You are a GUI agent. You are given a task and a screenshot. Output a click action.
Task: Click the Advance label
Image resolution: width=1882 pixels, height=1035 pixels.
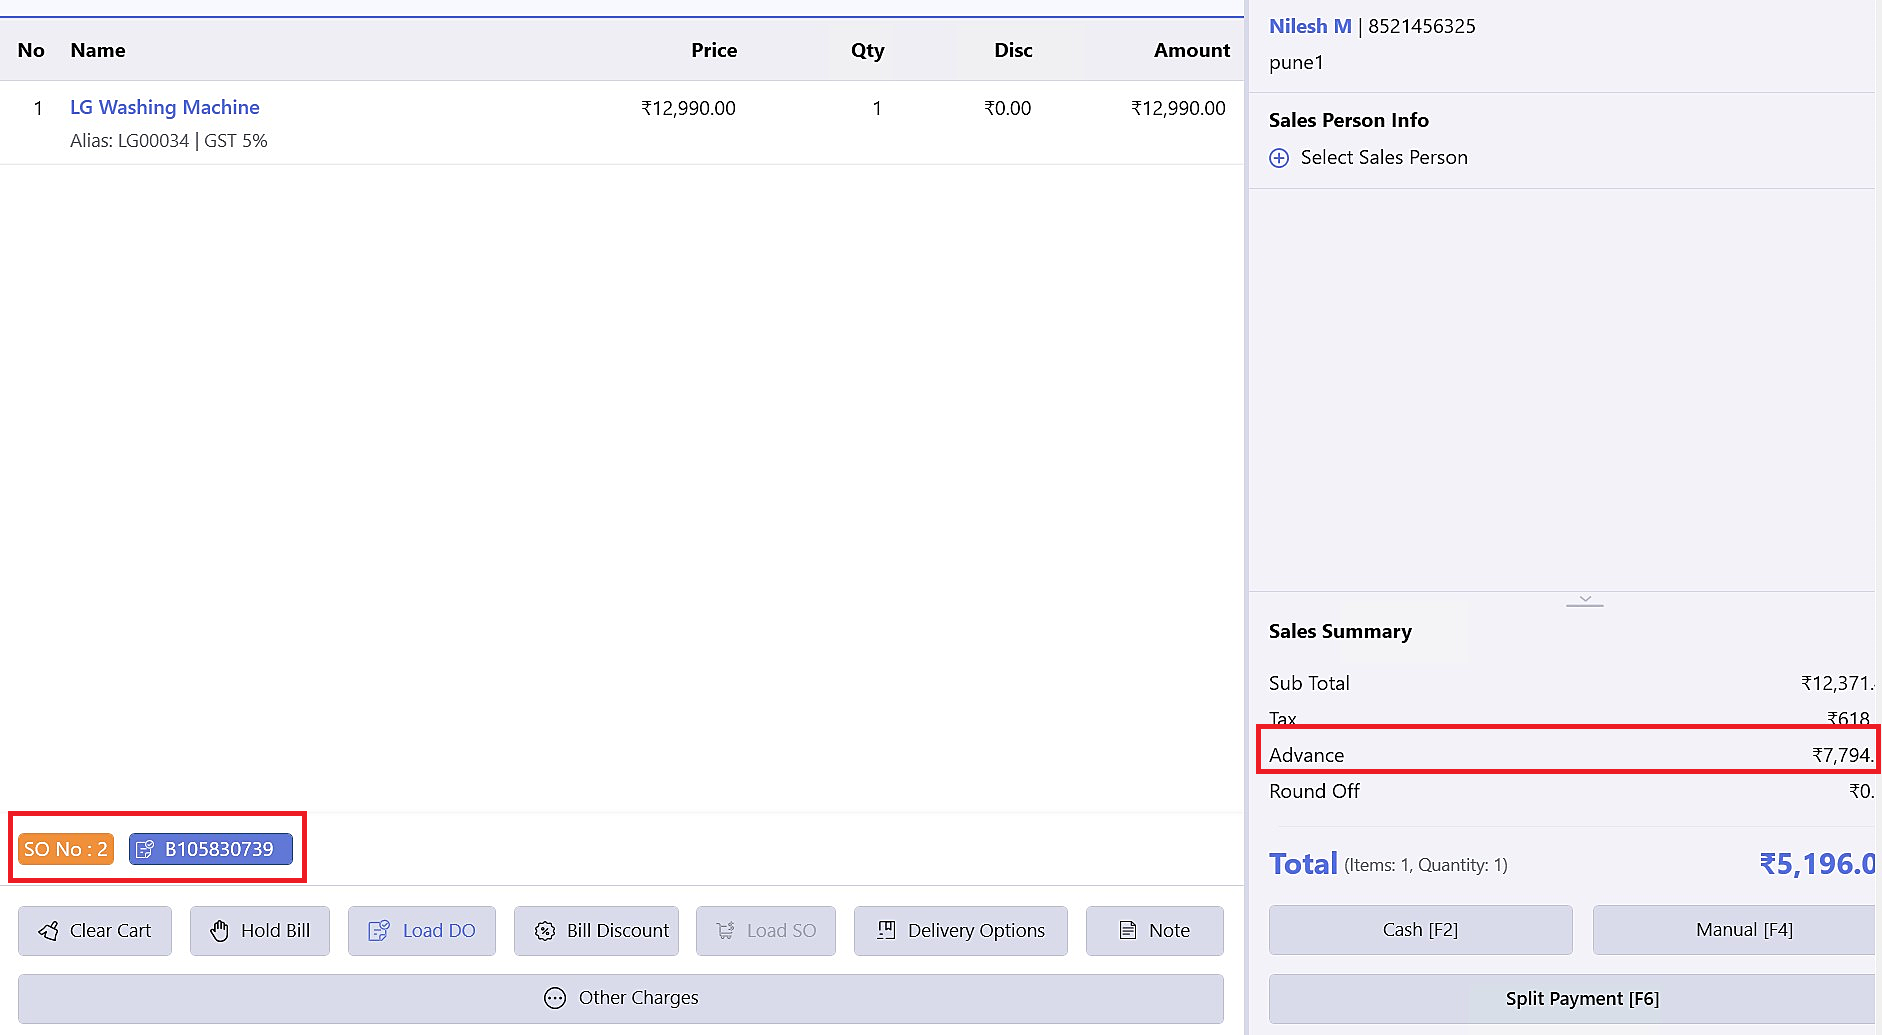tap(1306, 755)
